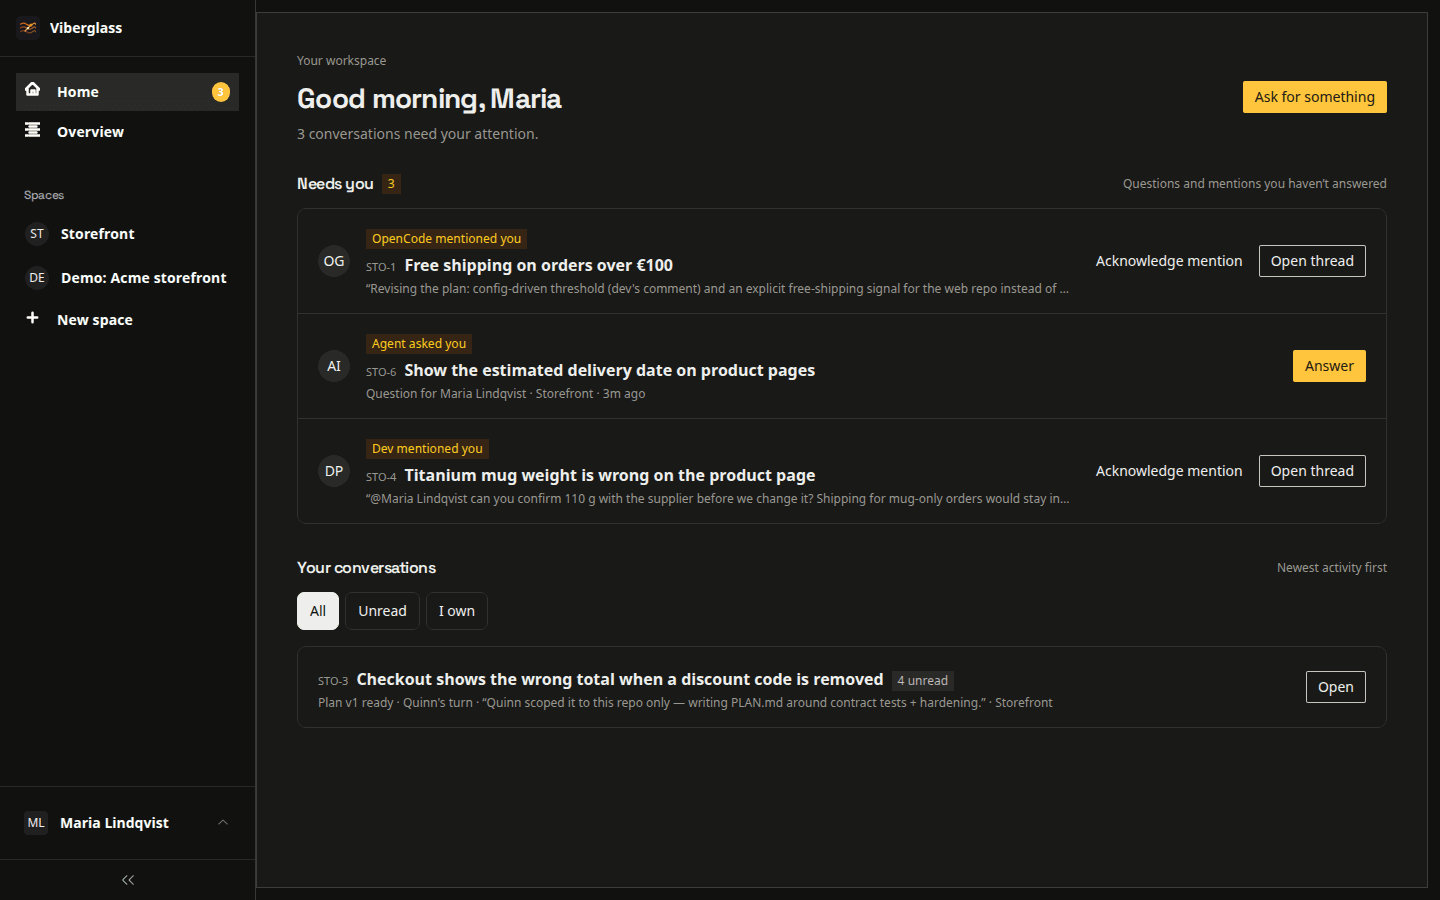Open Demo: Acme storefront space
Image resolution: width=1440 pixels, height=900 pixels.
tap(127, 278)
